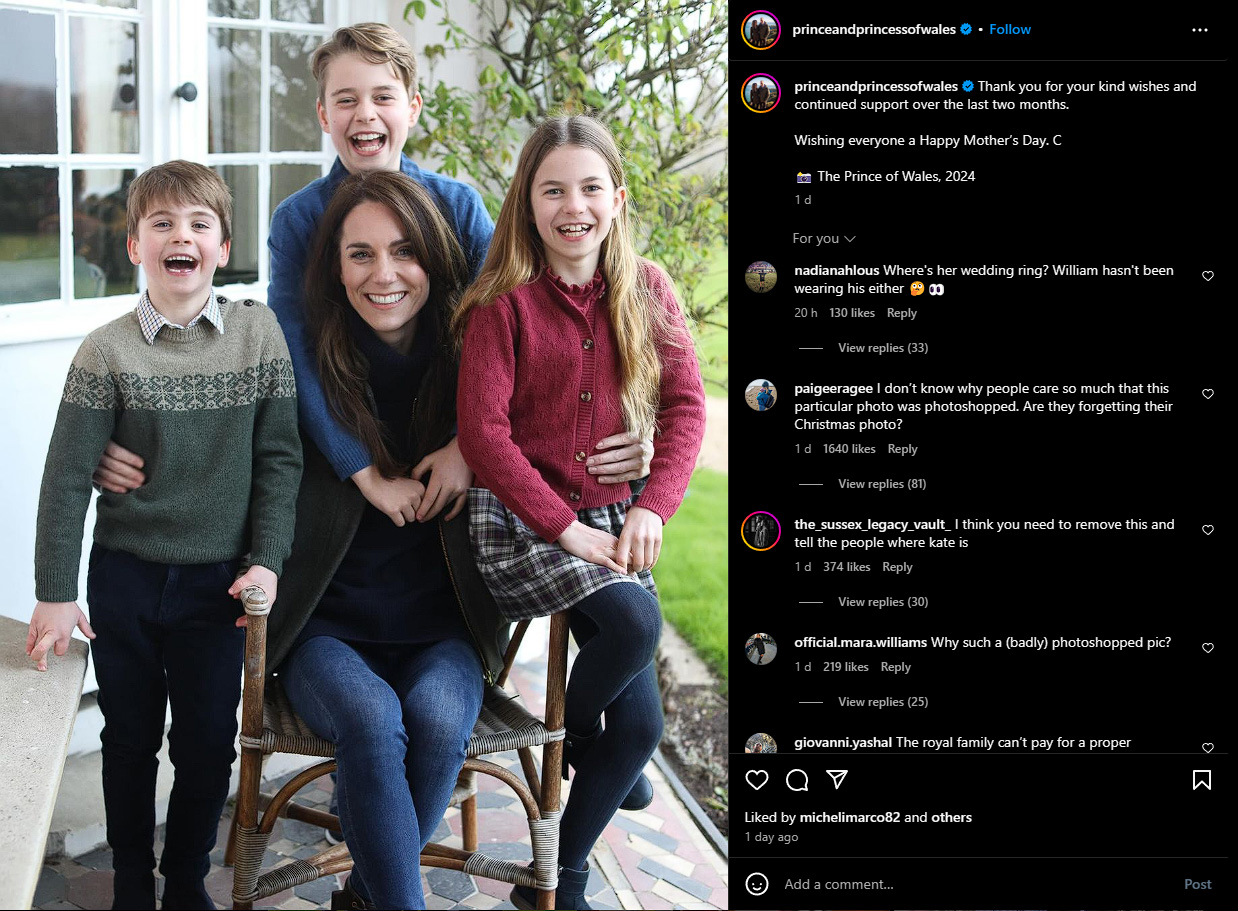Like paigeeragee's comment

(1207, 394)
